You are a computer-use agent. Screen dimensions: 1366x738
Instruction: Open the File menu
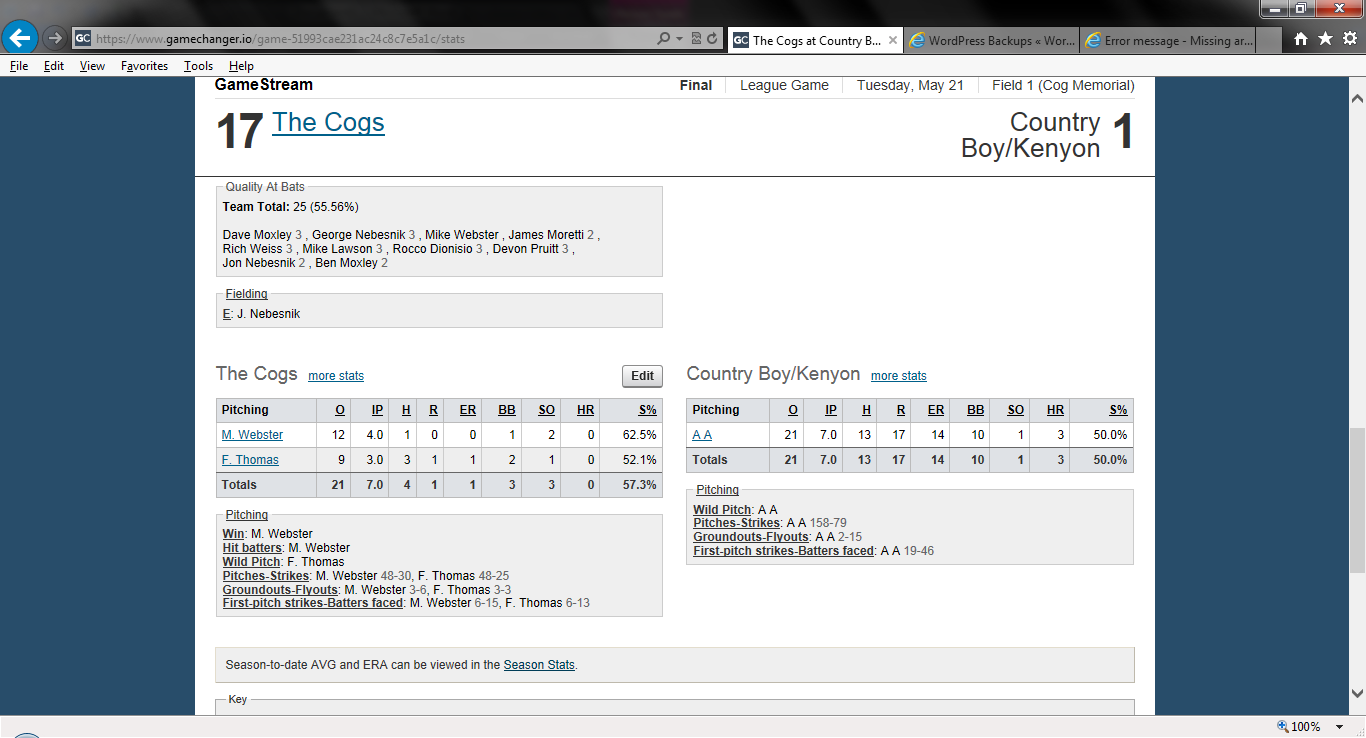click(19, 66)
